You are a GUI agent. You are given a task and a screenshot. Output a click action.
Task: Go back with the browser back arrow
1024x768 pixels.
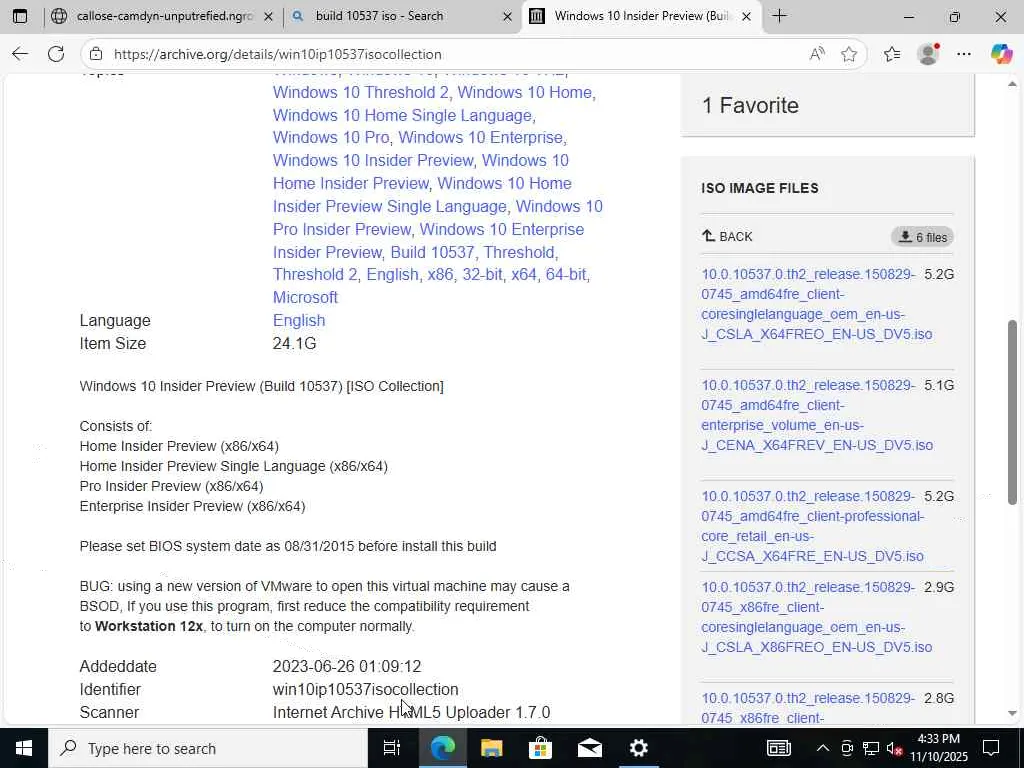[20, 54]
